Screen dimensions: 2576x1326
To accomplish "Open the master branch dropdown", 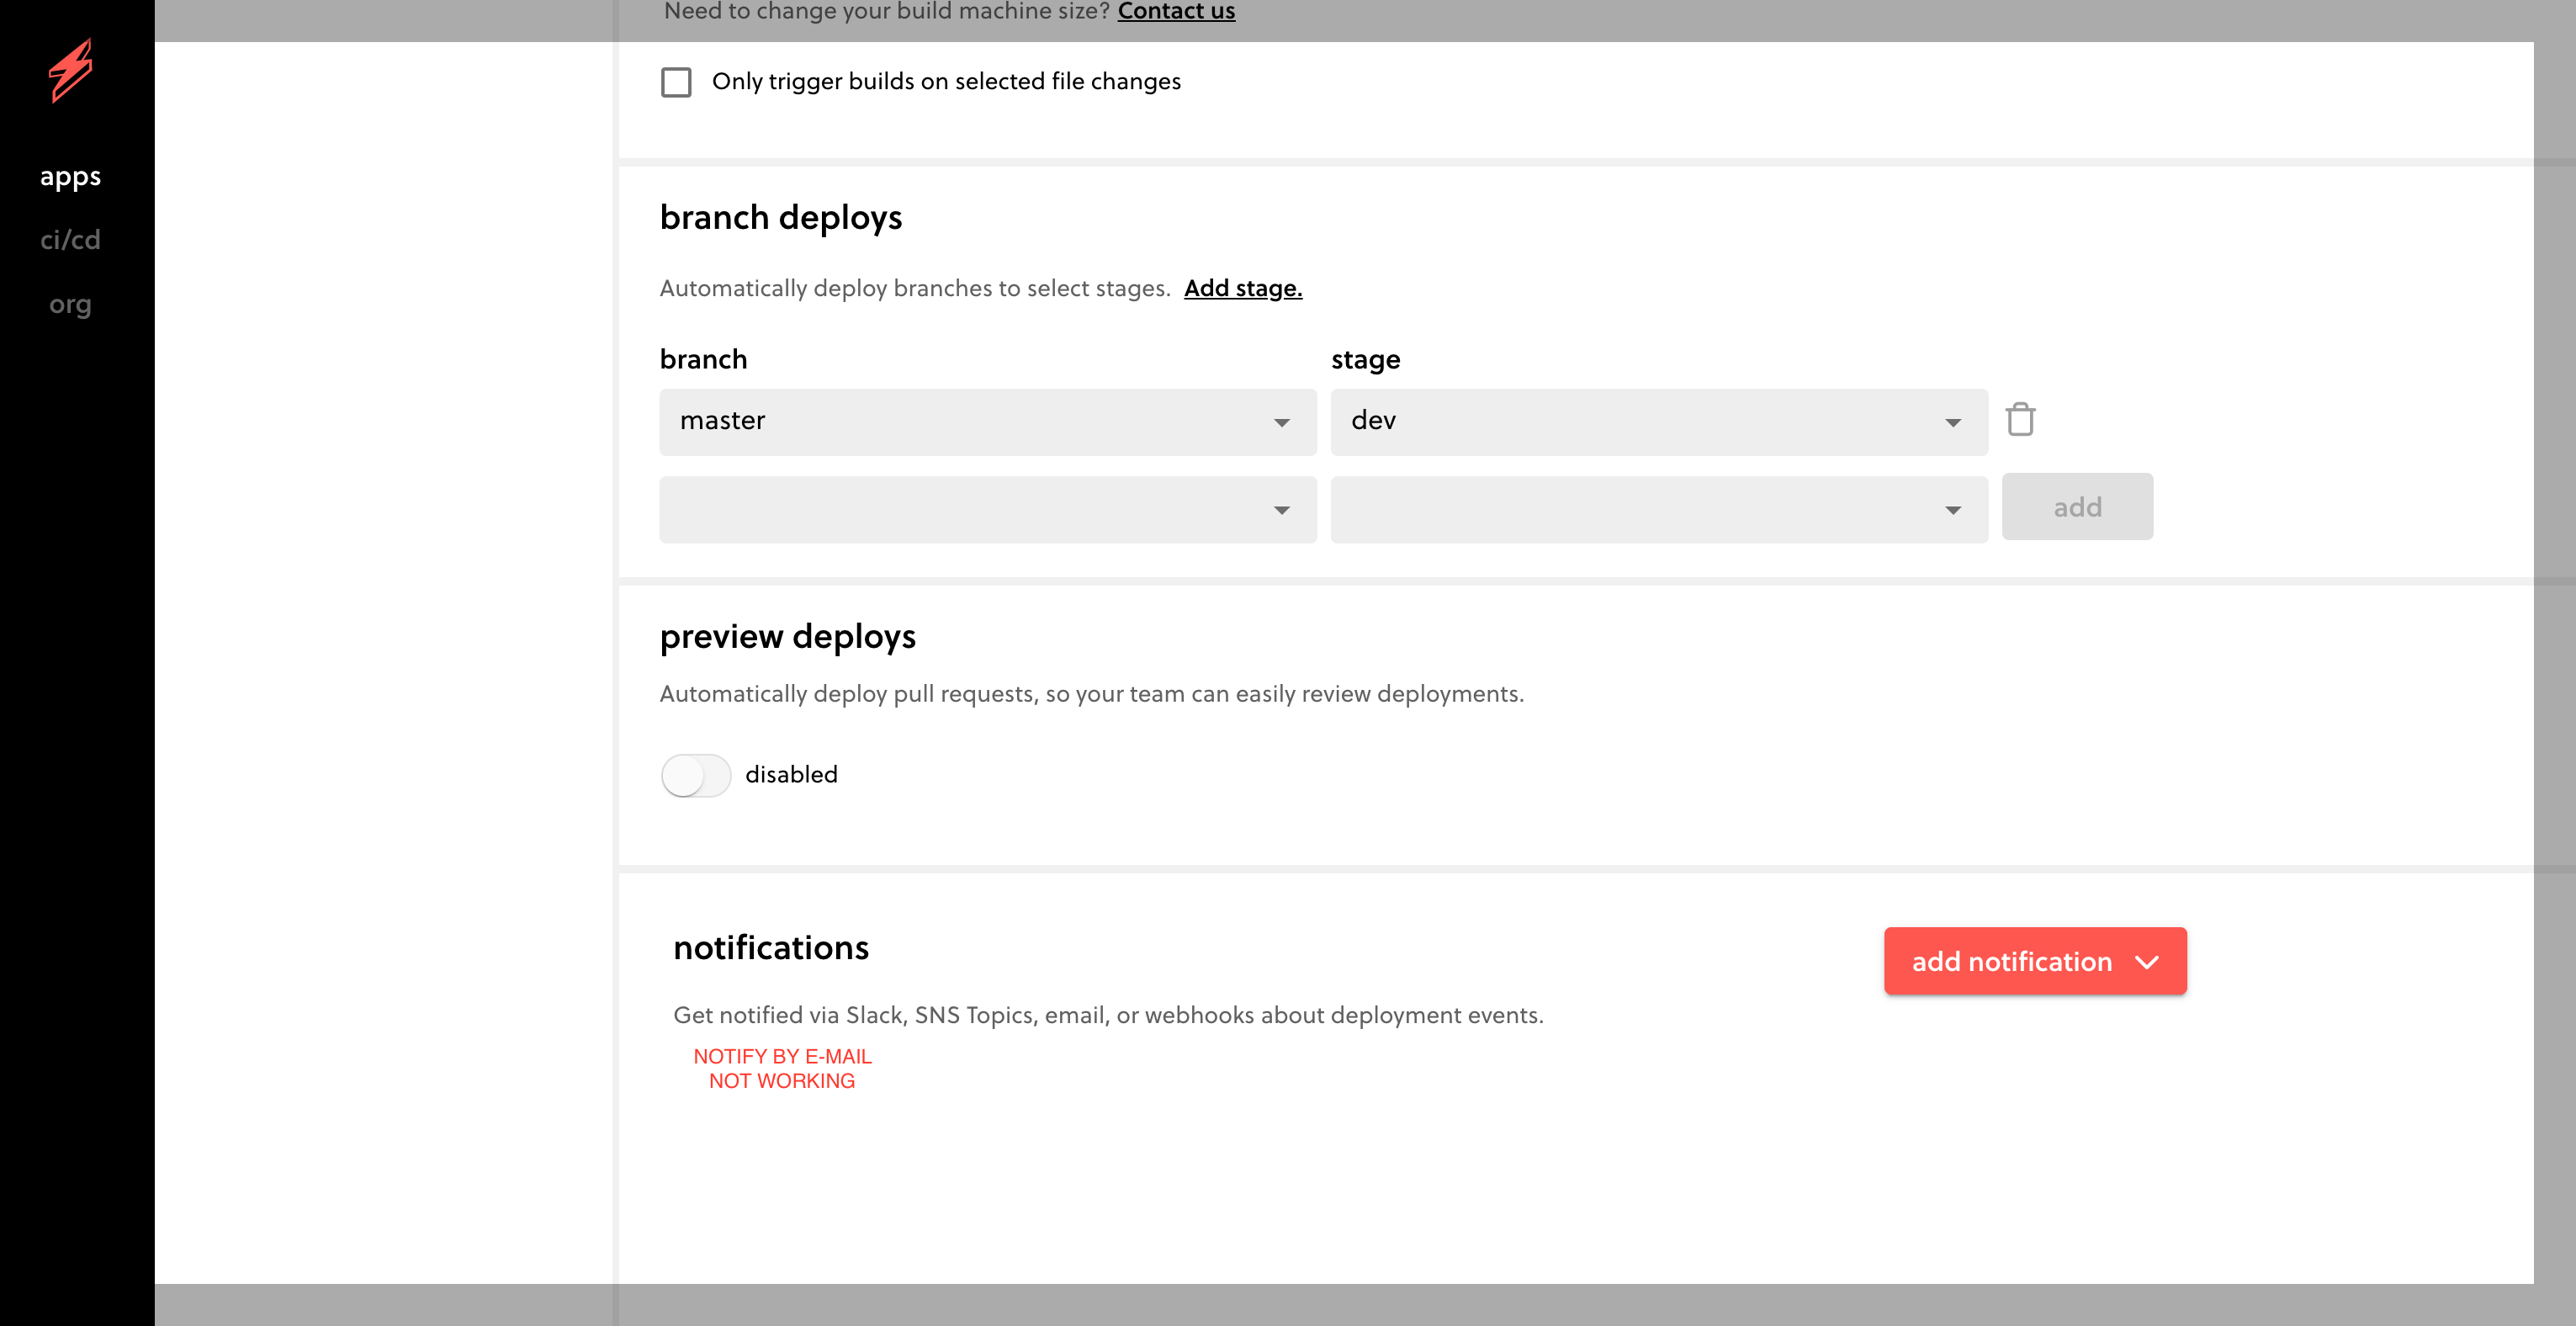I will coord(987,421).
